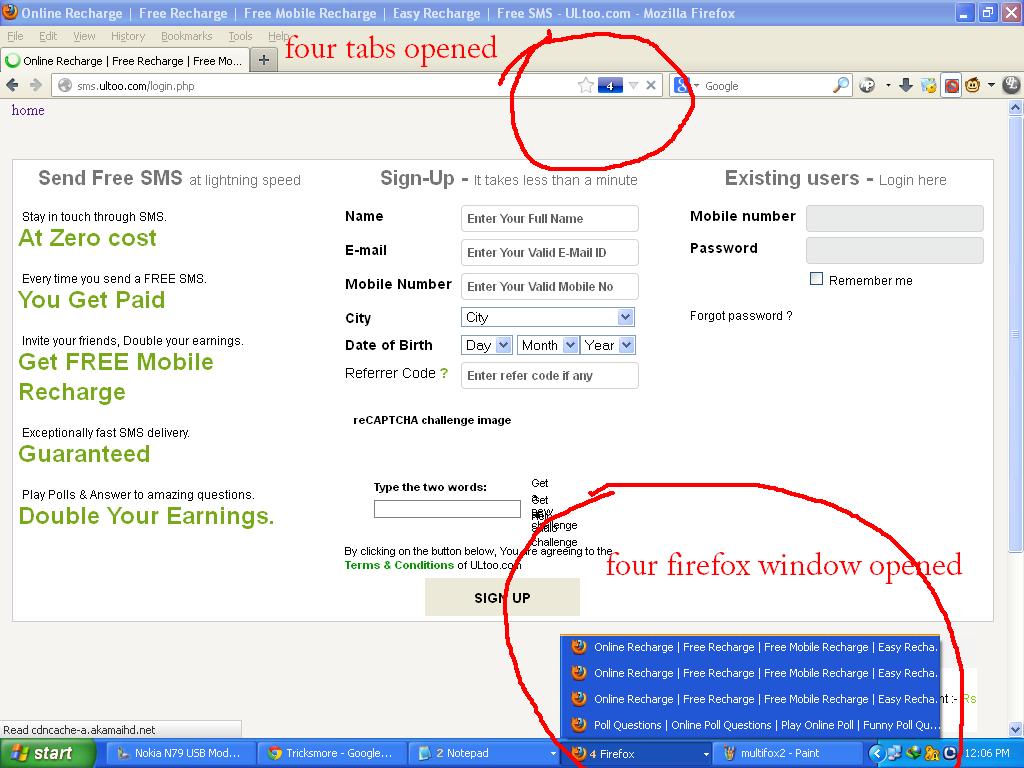Click the browser Back arrow
This screenshot has height=768, width=1024.
[x=12, y=86]
